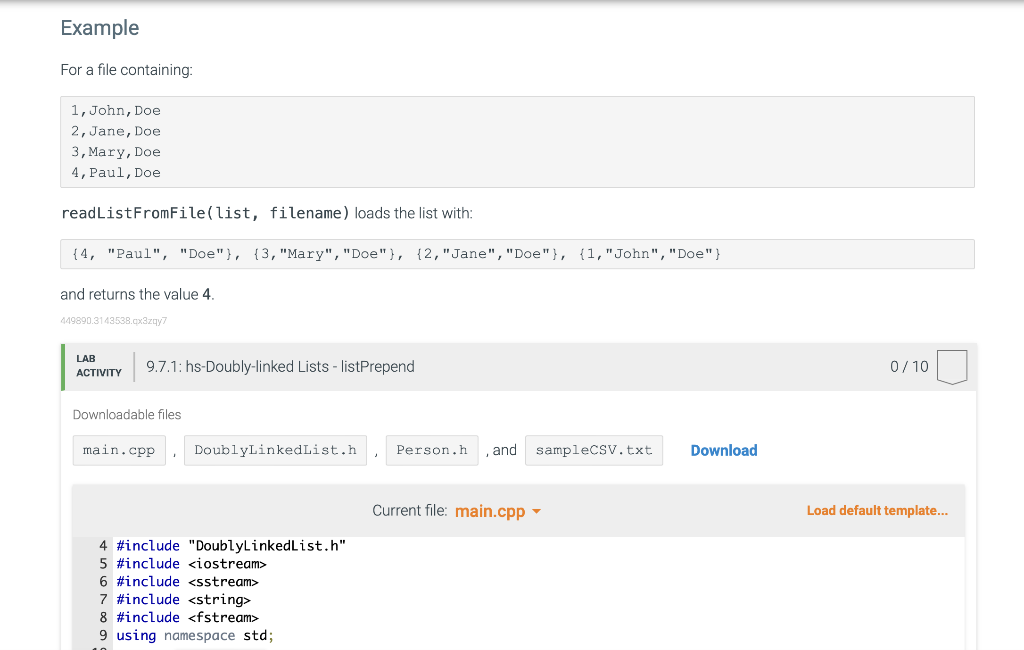
Task: Click the Example section heading
Action: [99, 28]
